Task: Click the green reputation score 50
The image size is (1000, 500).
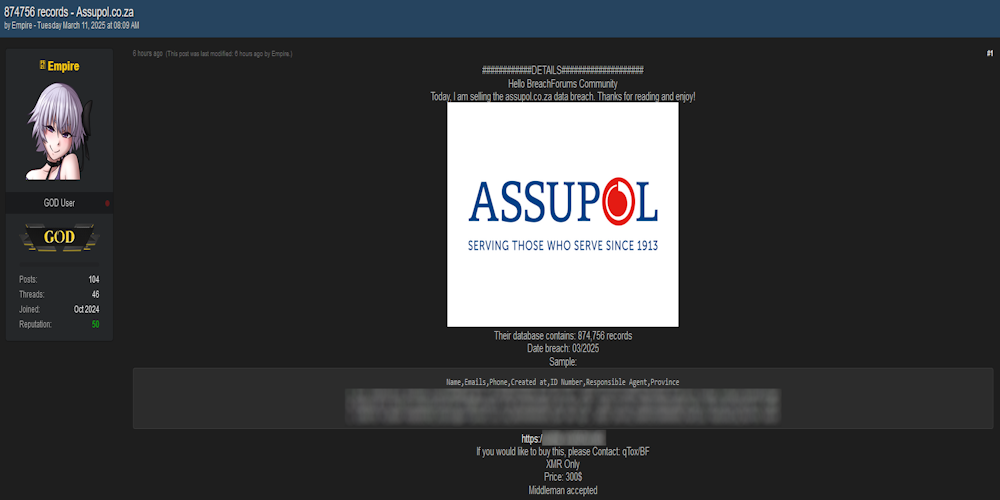Action: point(95,325)
